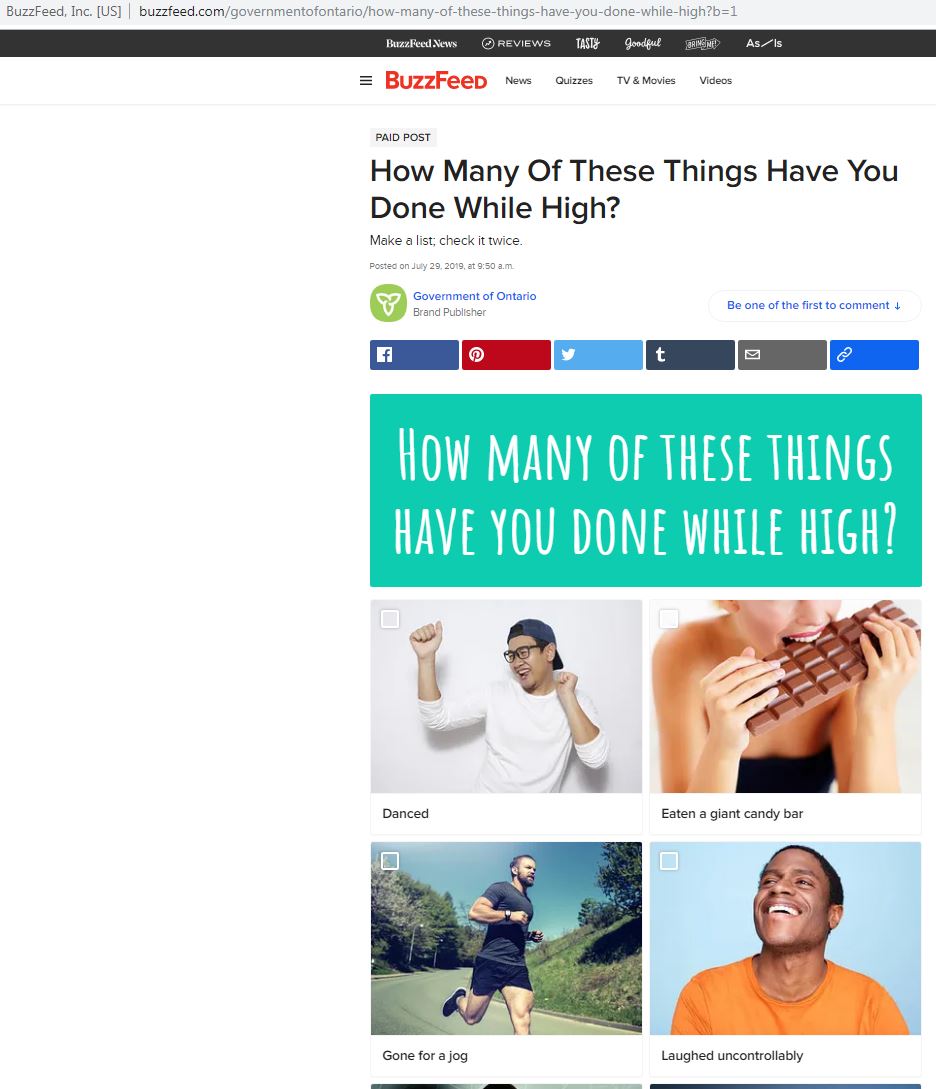Open the TV & Movies section
The height and width of the screenshot is (1089, 936).
(x=646, y=81)
